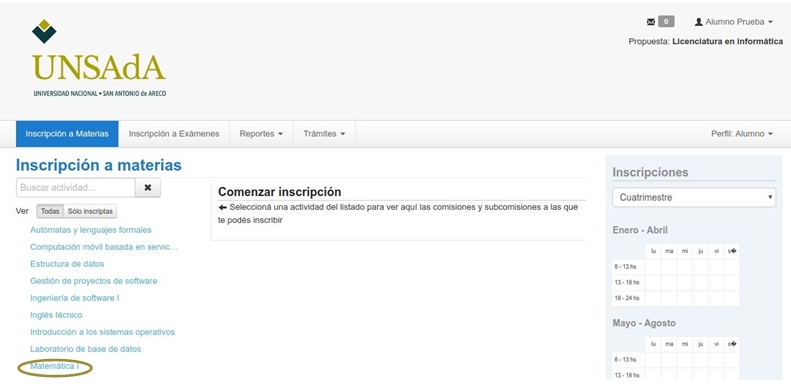Show Todas activities filter
The image size is (791, 386).
coord(50,211)
